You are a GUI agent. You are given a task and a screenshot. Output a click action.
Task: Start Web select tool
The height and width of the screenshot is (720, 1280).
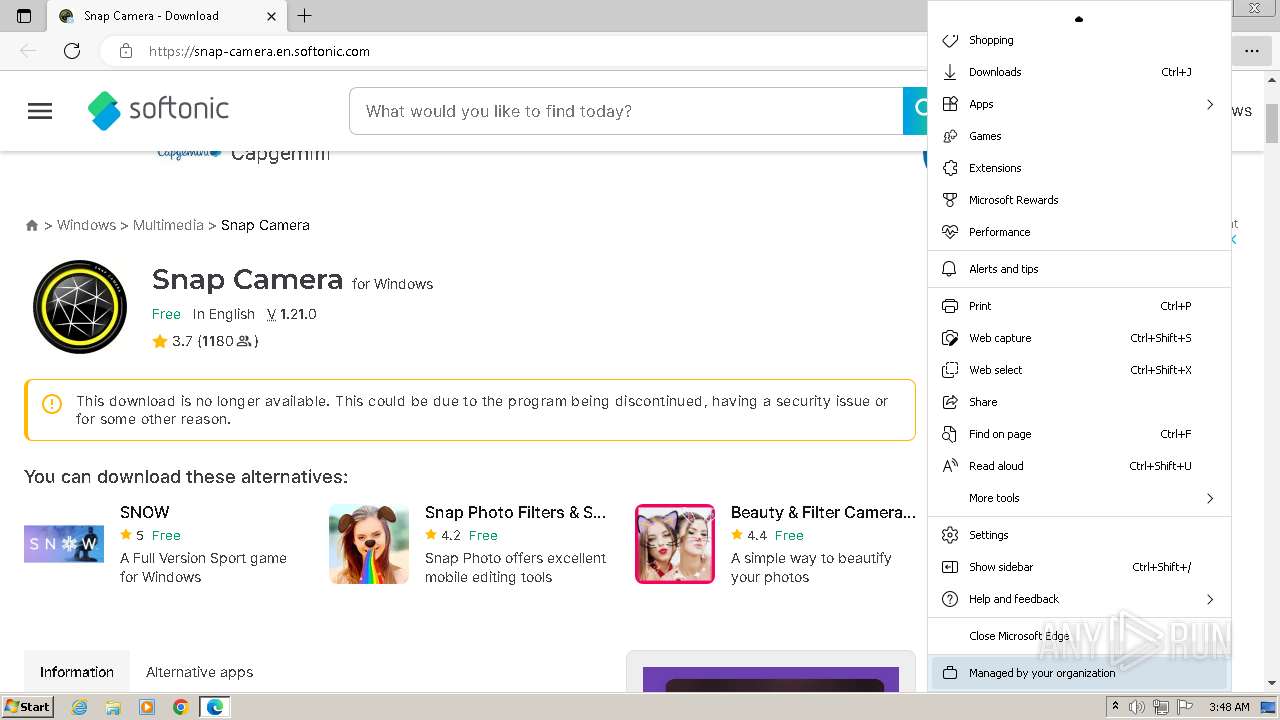[1079, 370]
